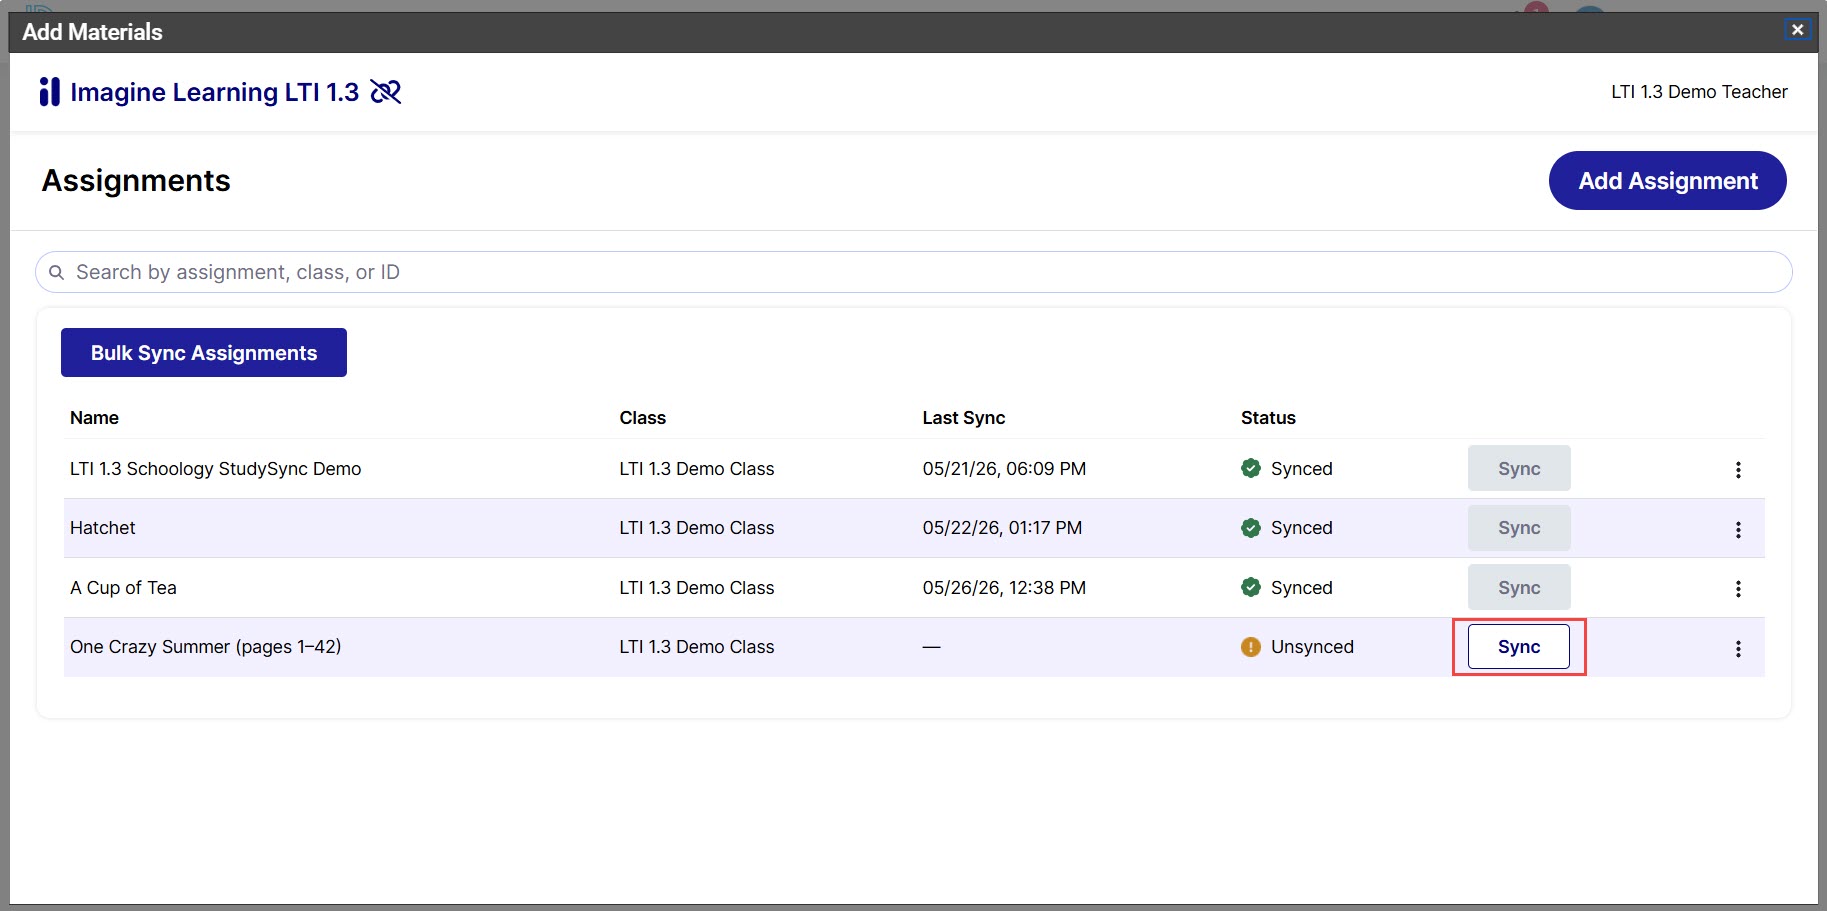Click the 05/26/26, 12:38 PM sync time

(x=1004, y=588)
